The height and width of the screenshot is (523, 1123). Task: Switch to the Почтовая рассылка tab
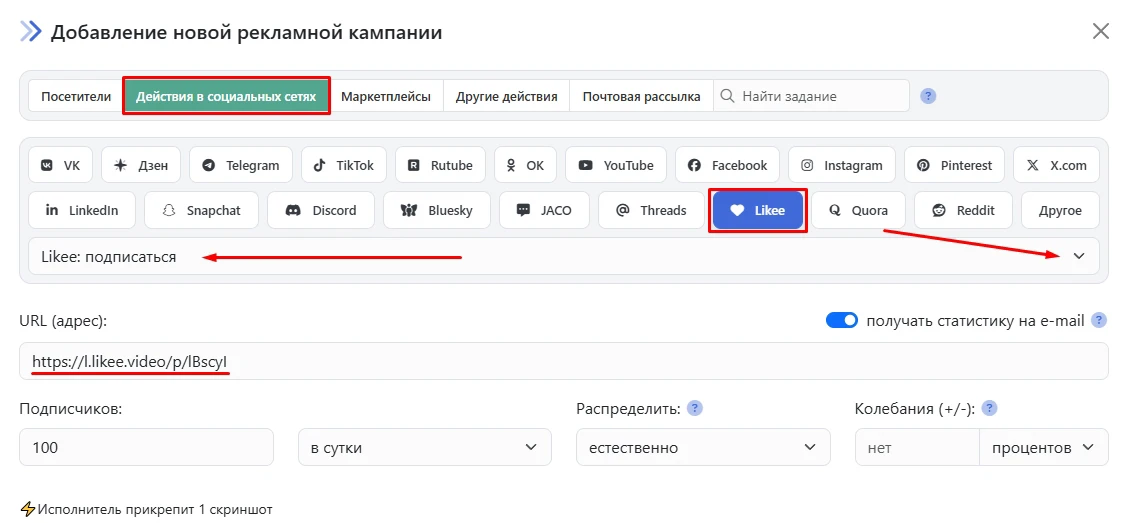tap(641, 97)
